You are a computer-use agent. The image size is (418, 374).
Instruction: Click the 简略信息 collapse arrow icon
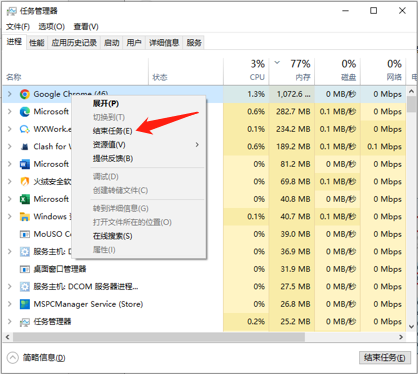tap(13, 358)
